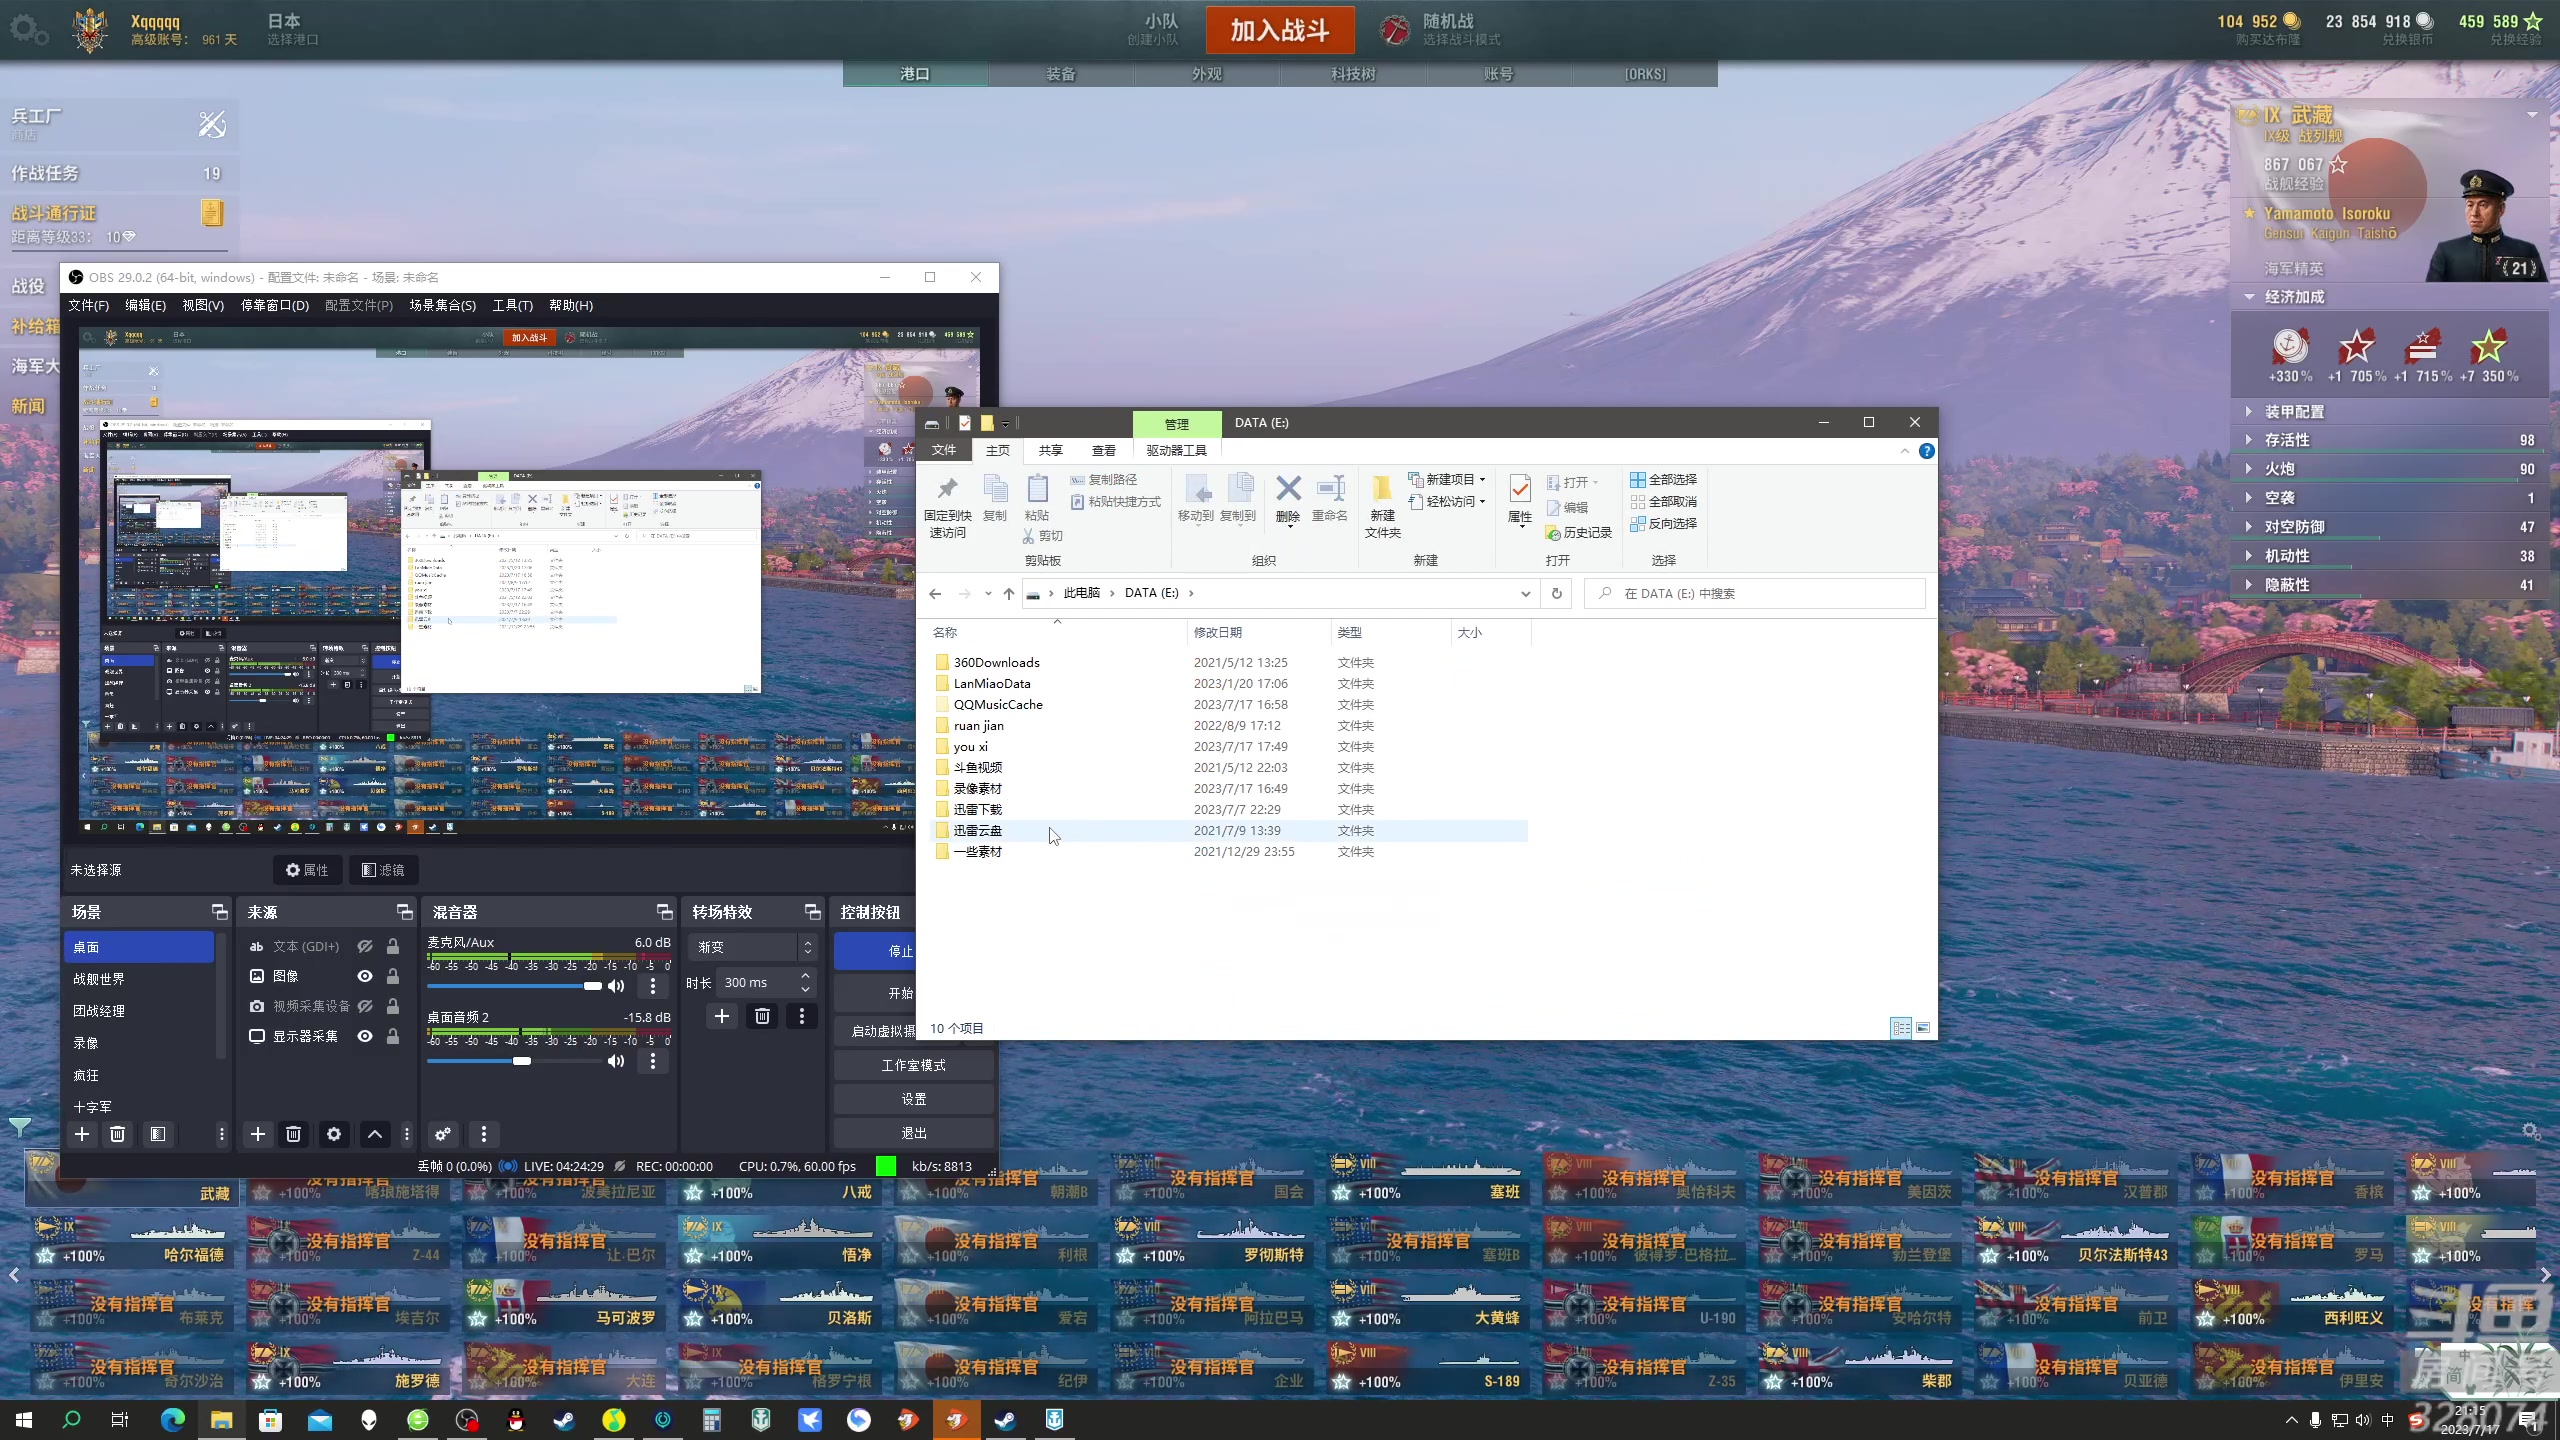This screenshot has height=1440, width=2560.
Task: Add a new scene with plus icon
Action: pos(82,1134)
